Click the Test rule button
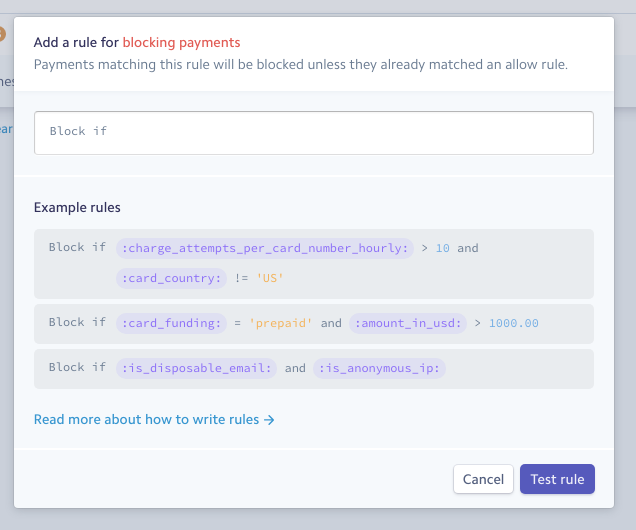 pyautogui.click(x=557, y=479)
